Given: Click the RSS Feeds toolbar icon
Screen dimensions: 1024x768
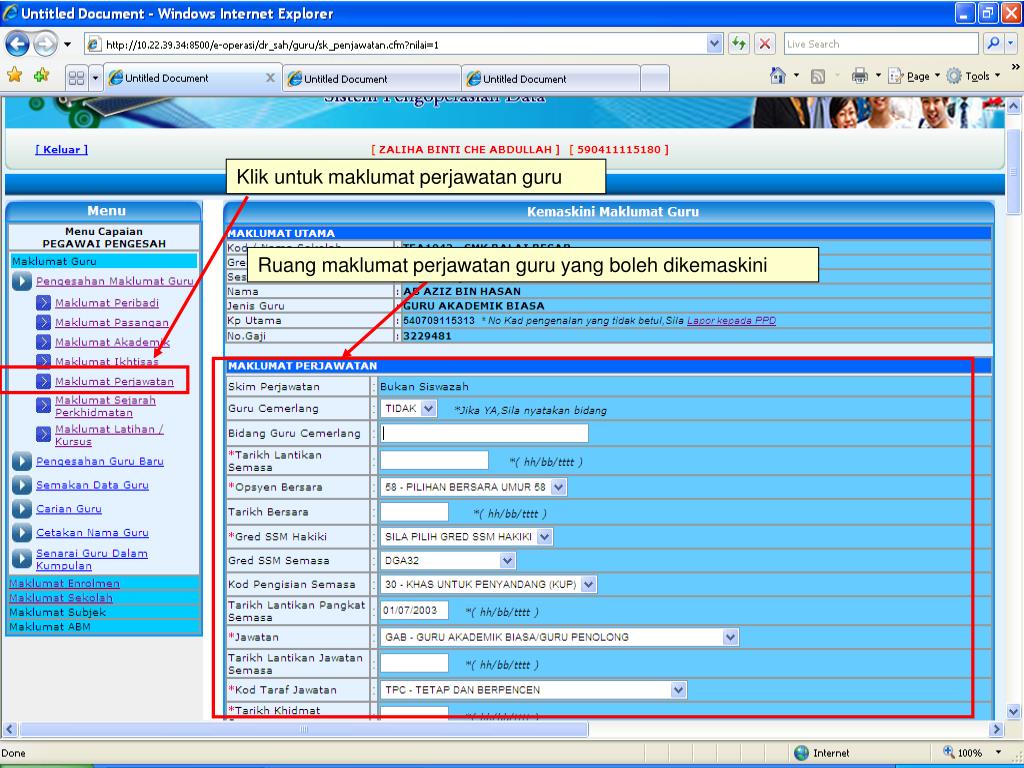Looking at the screenshot, I should pos(818,76).
